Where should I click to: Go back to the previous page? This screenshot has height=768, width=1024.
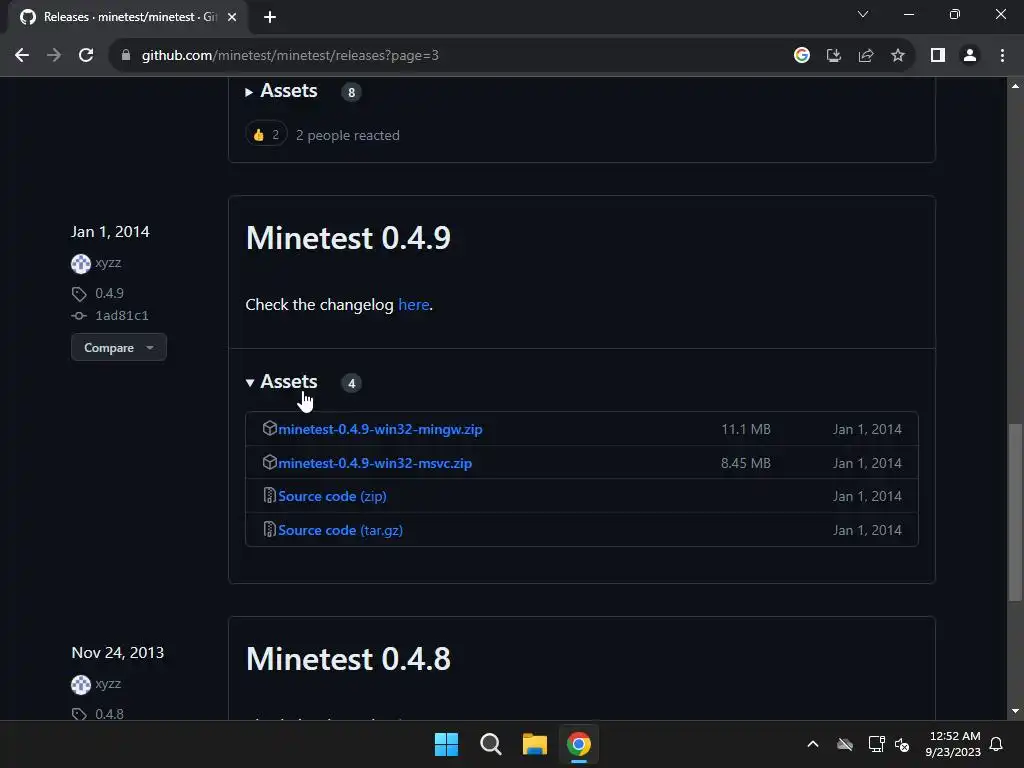coord(22,56)
